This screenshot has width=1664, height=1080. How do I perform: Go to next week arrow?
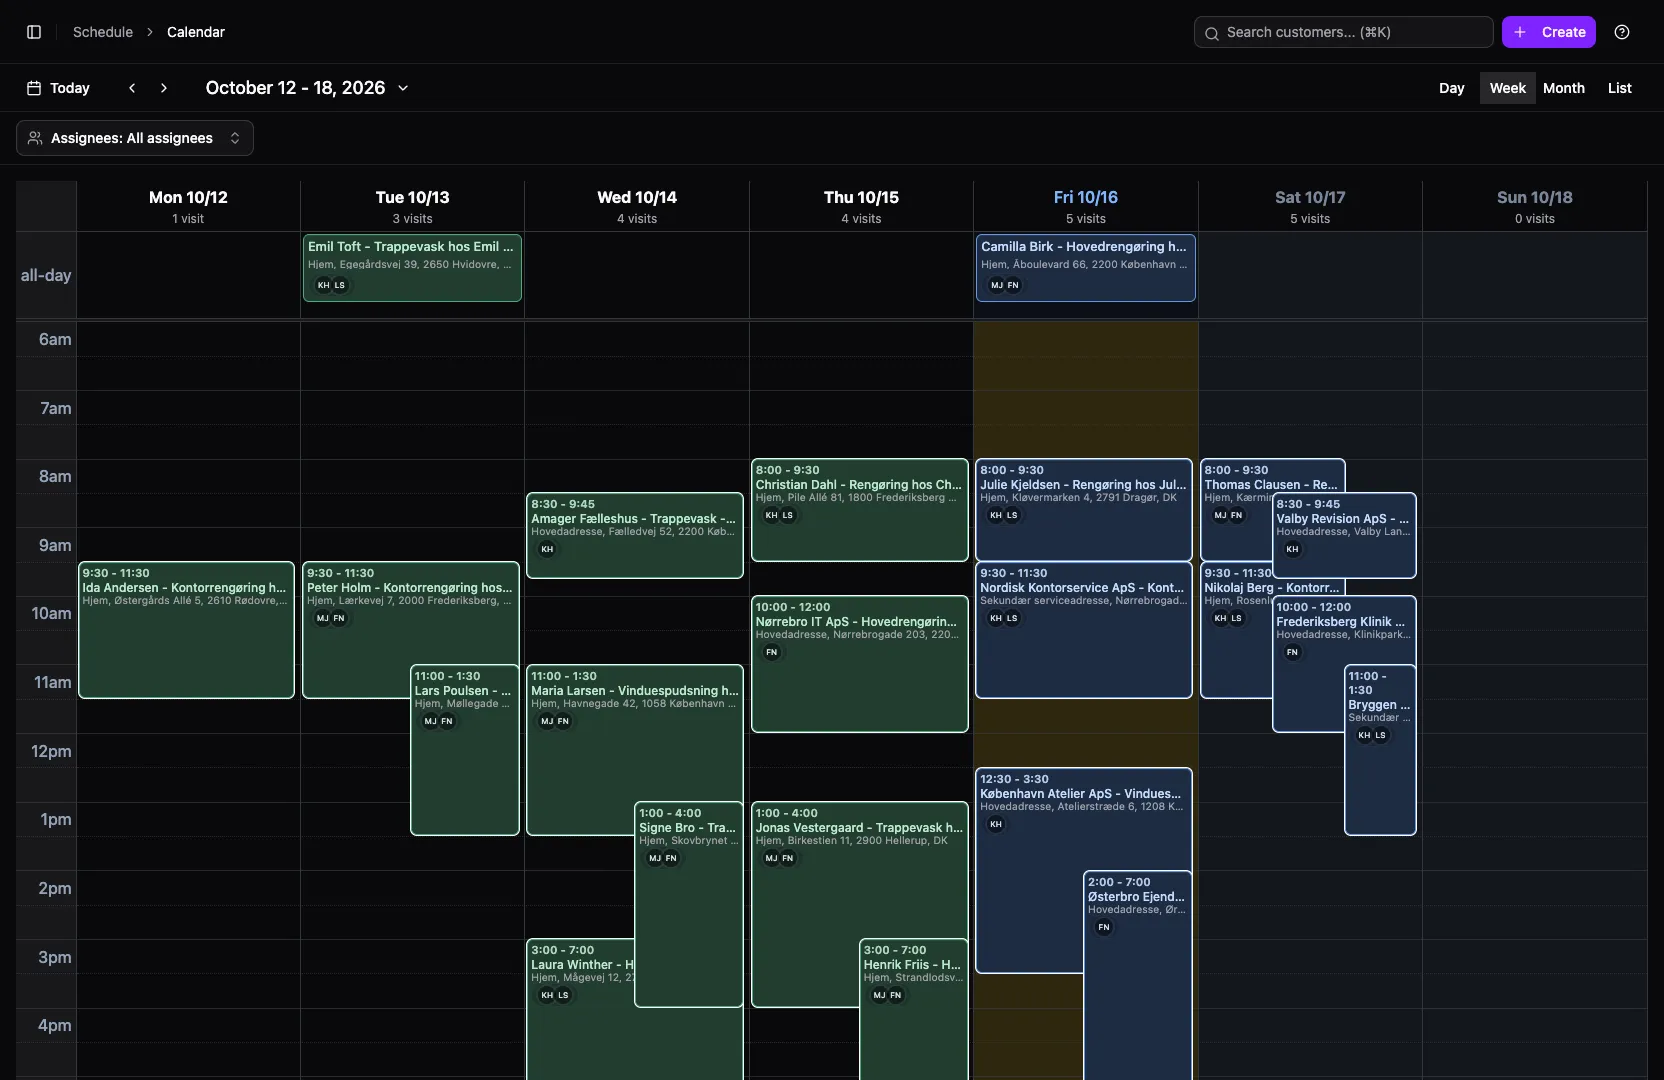164,88
